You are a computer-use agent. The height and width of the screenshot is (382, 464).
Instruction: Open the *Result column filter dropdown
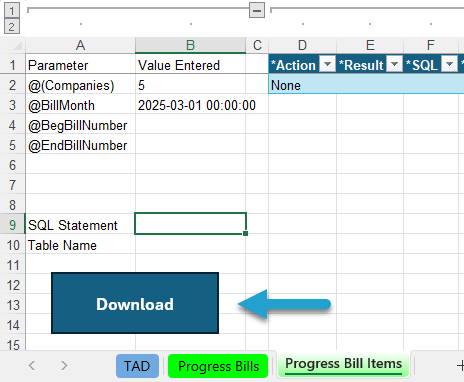coord(395,63)
